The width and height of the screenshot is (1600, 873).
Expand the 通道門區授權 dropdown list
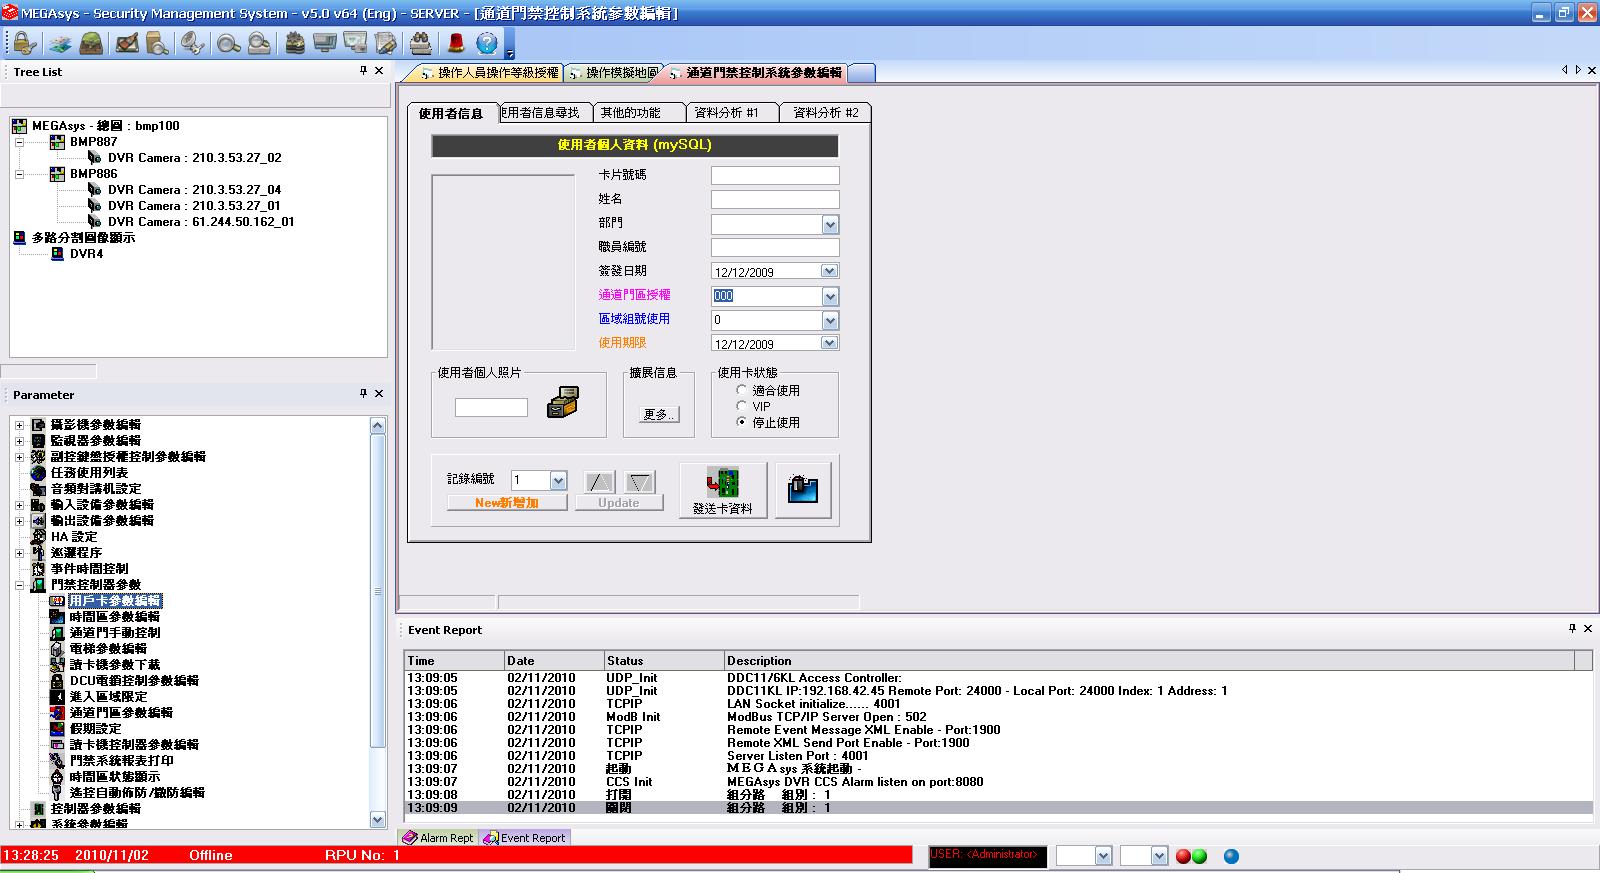tap(829, 296)
